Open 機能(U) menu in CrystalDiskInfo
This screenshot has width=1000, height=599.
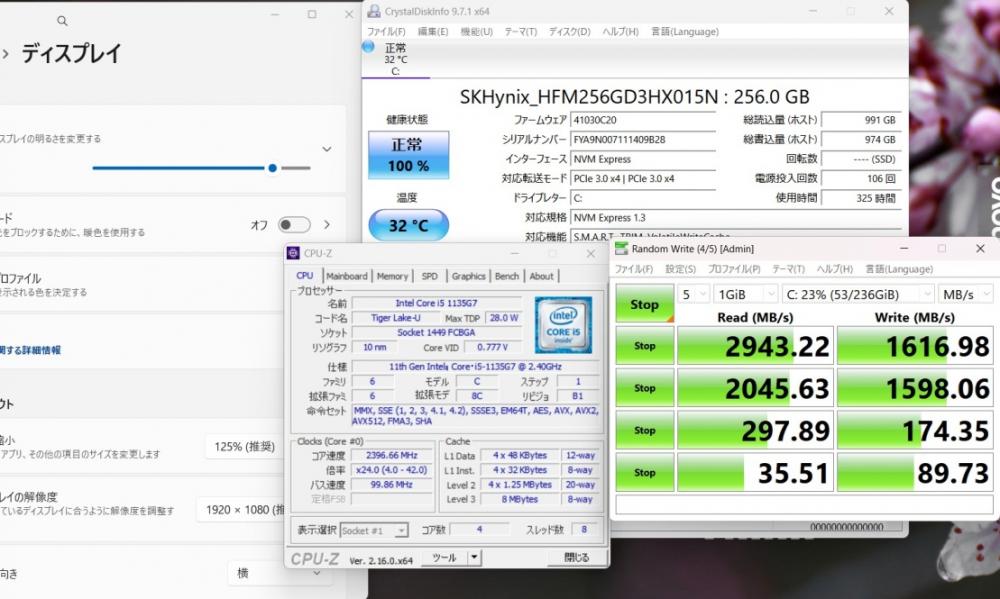476,31
